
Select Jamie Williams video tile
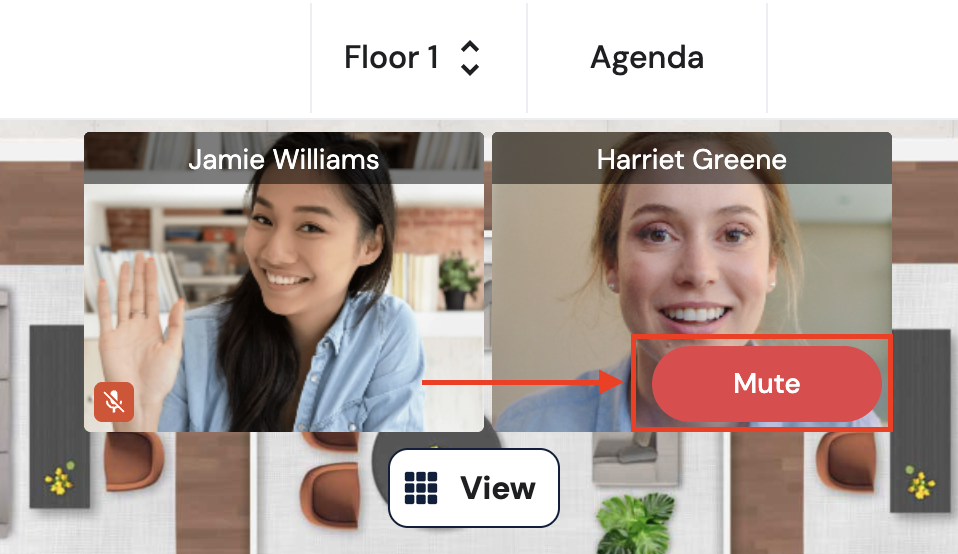(284, 282)
